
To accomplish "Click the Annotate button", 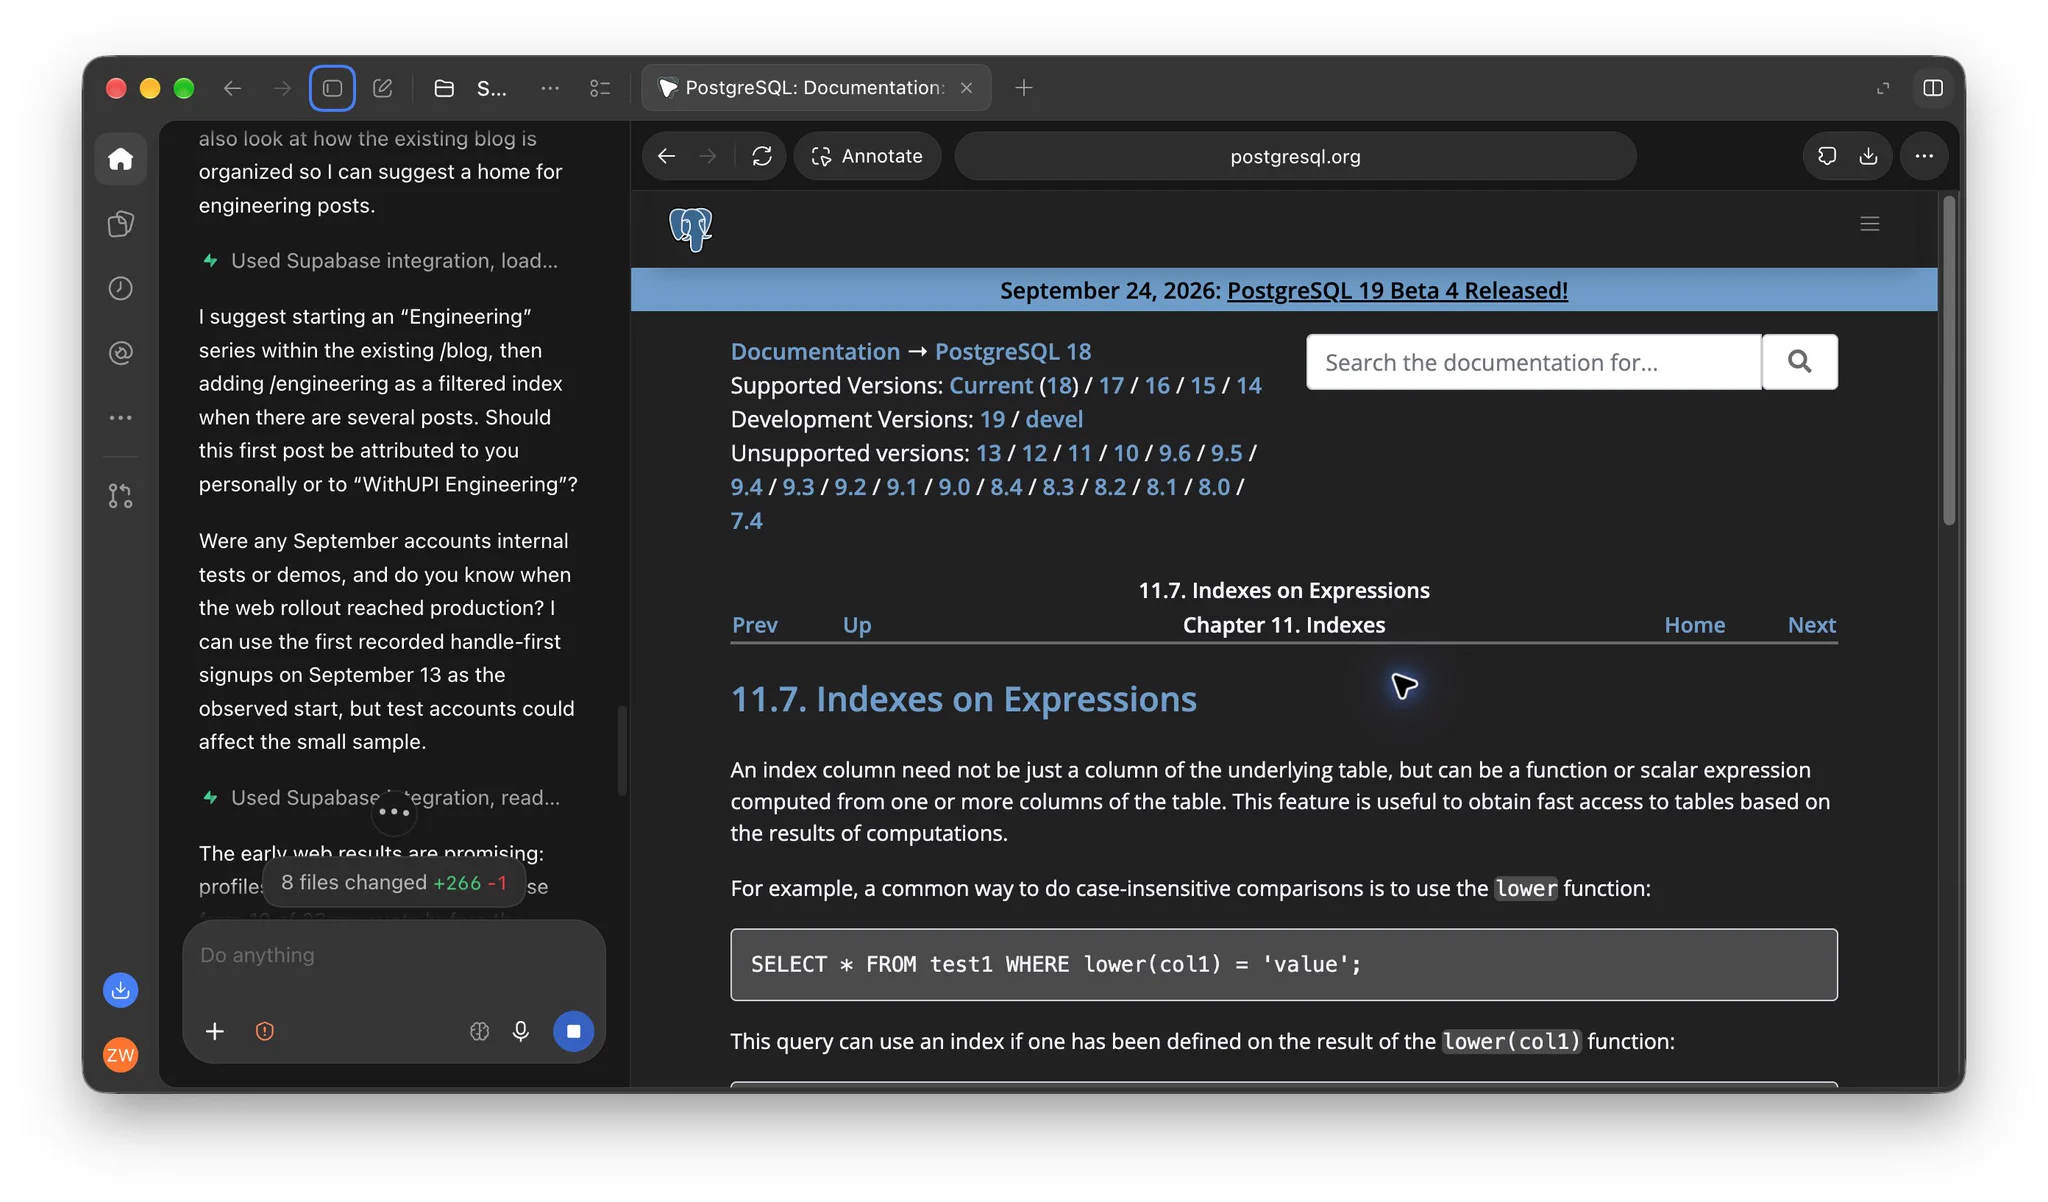I will pyautogui.click(x=867, y=156).
